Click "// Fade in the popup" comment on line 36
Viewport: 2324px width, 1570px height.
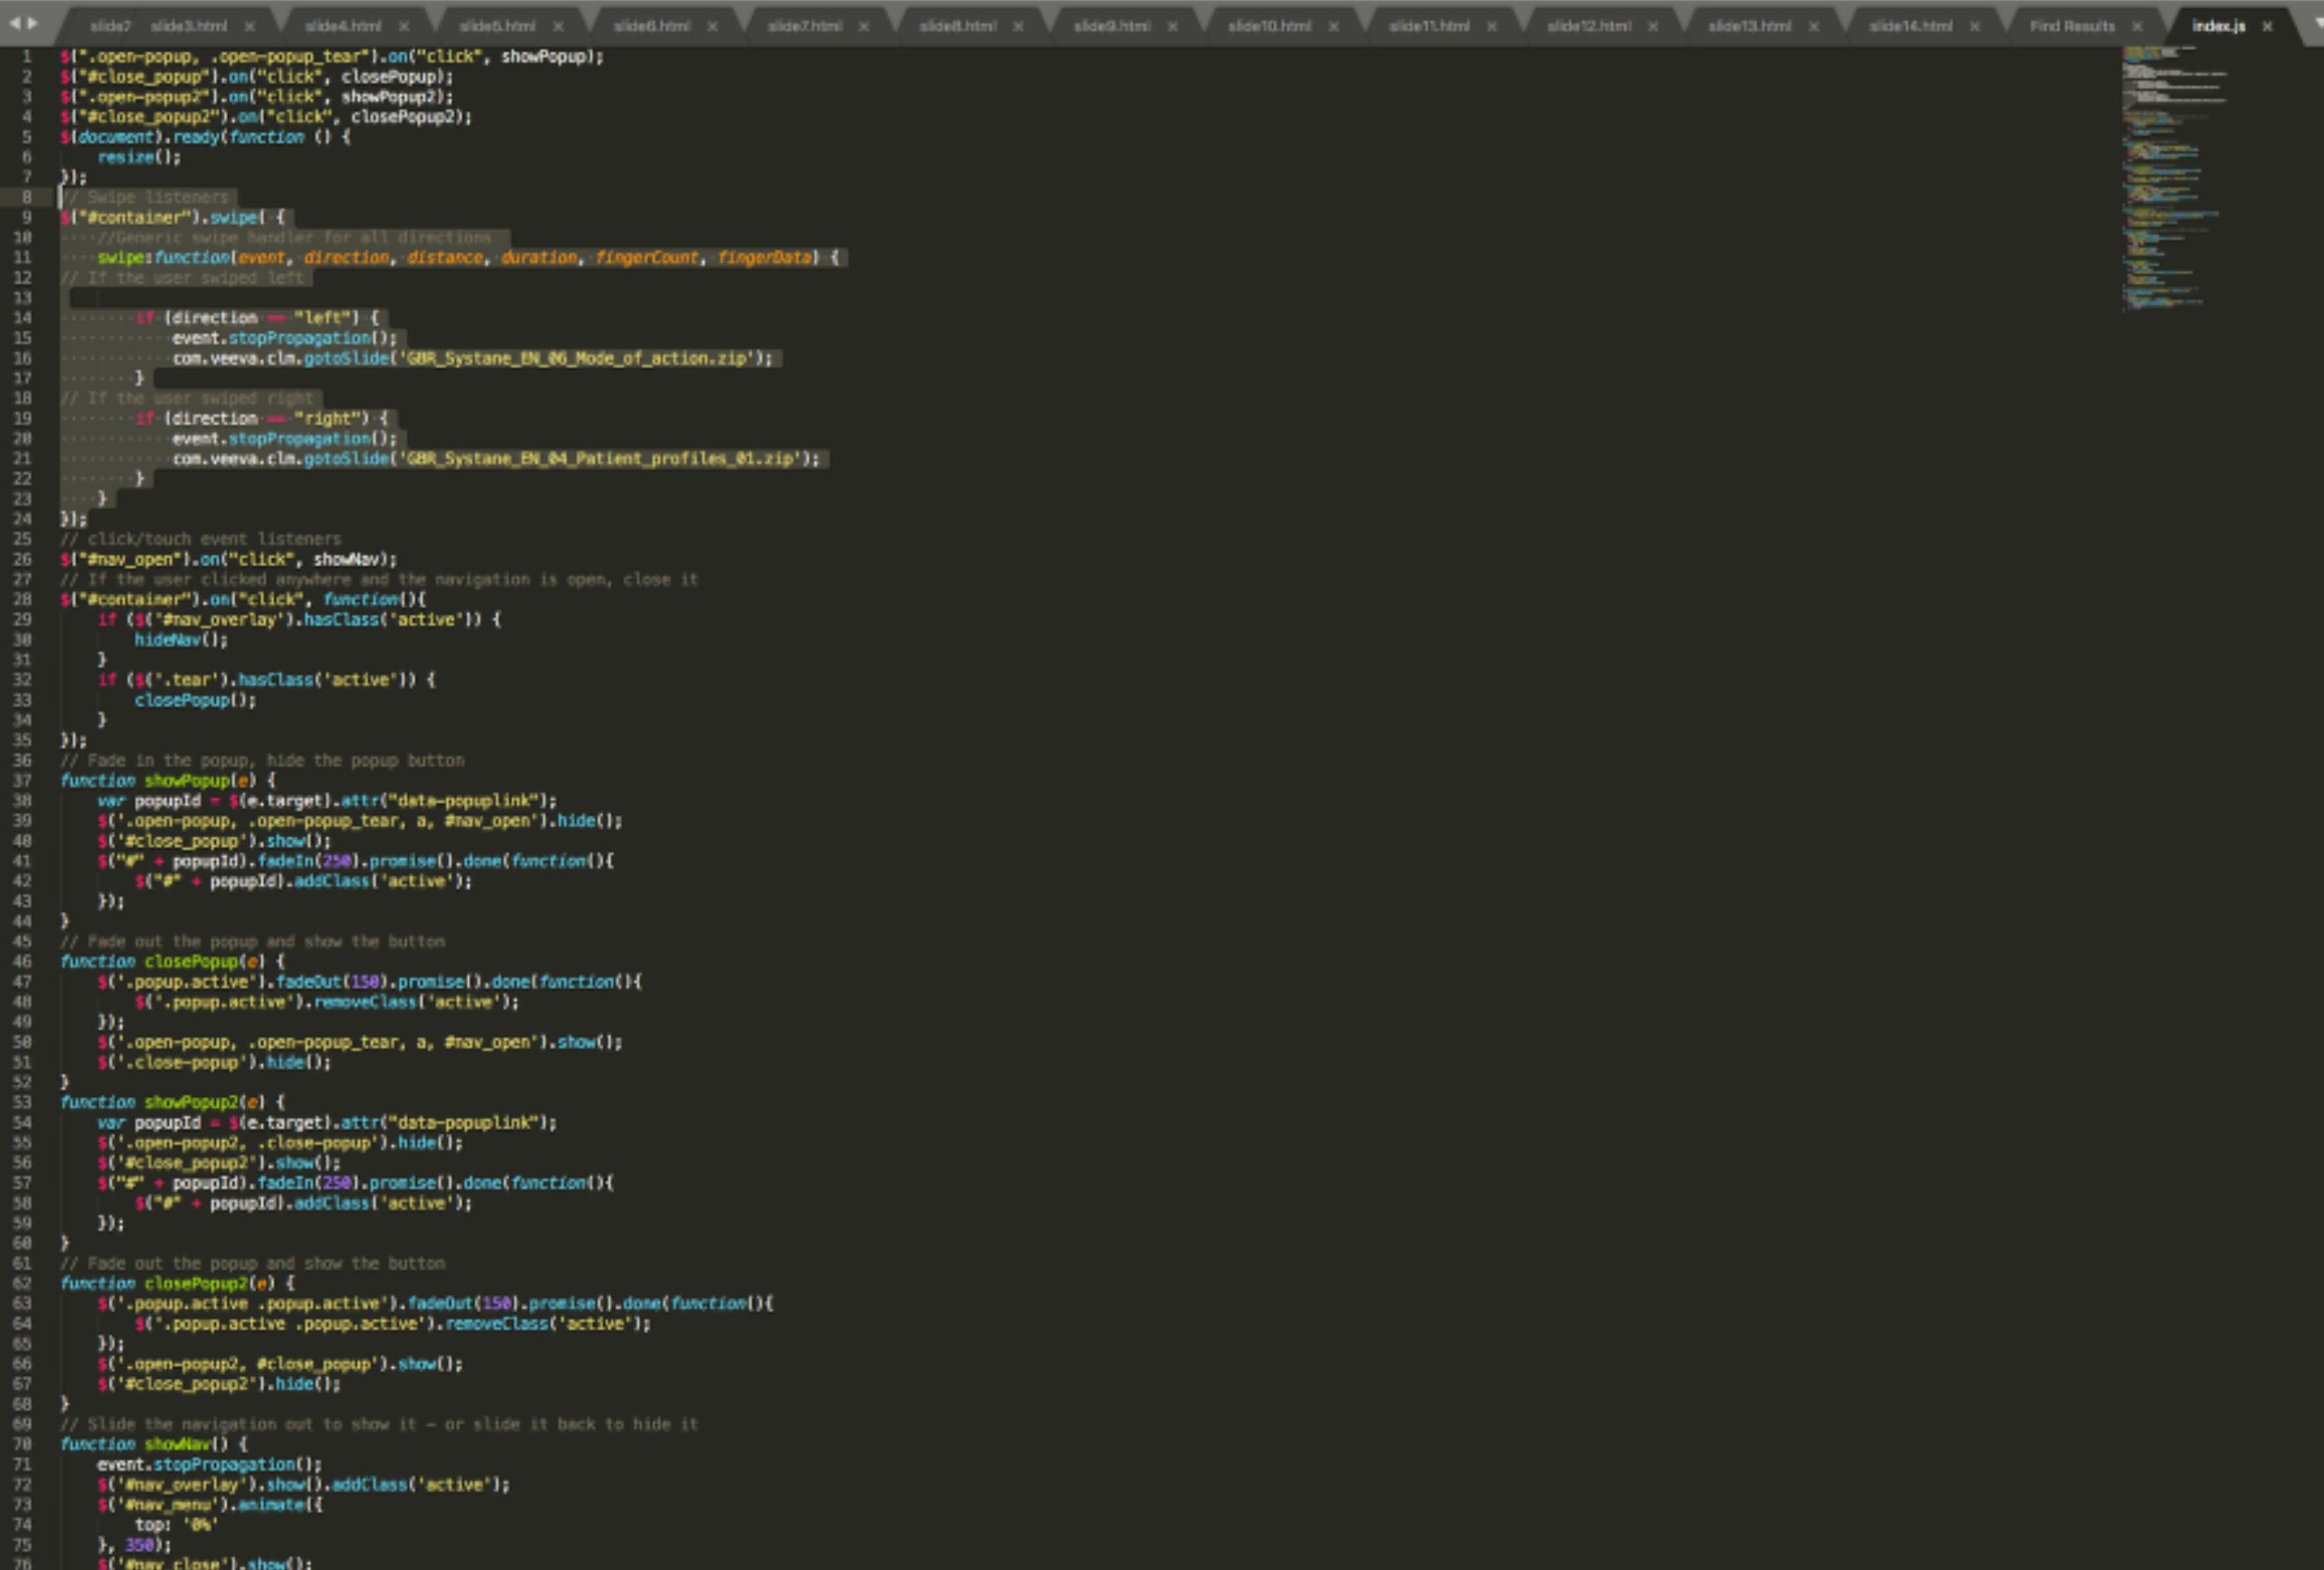point(262,760)
